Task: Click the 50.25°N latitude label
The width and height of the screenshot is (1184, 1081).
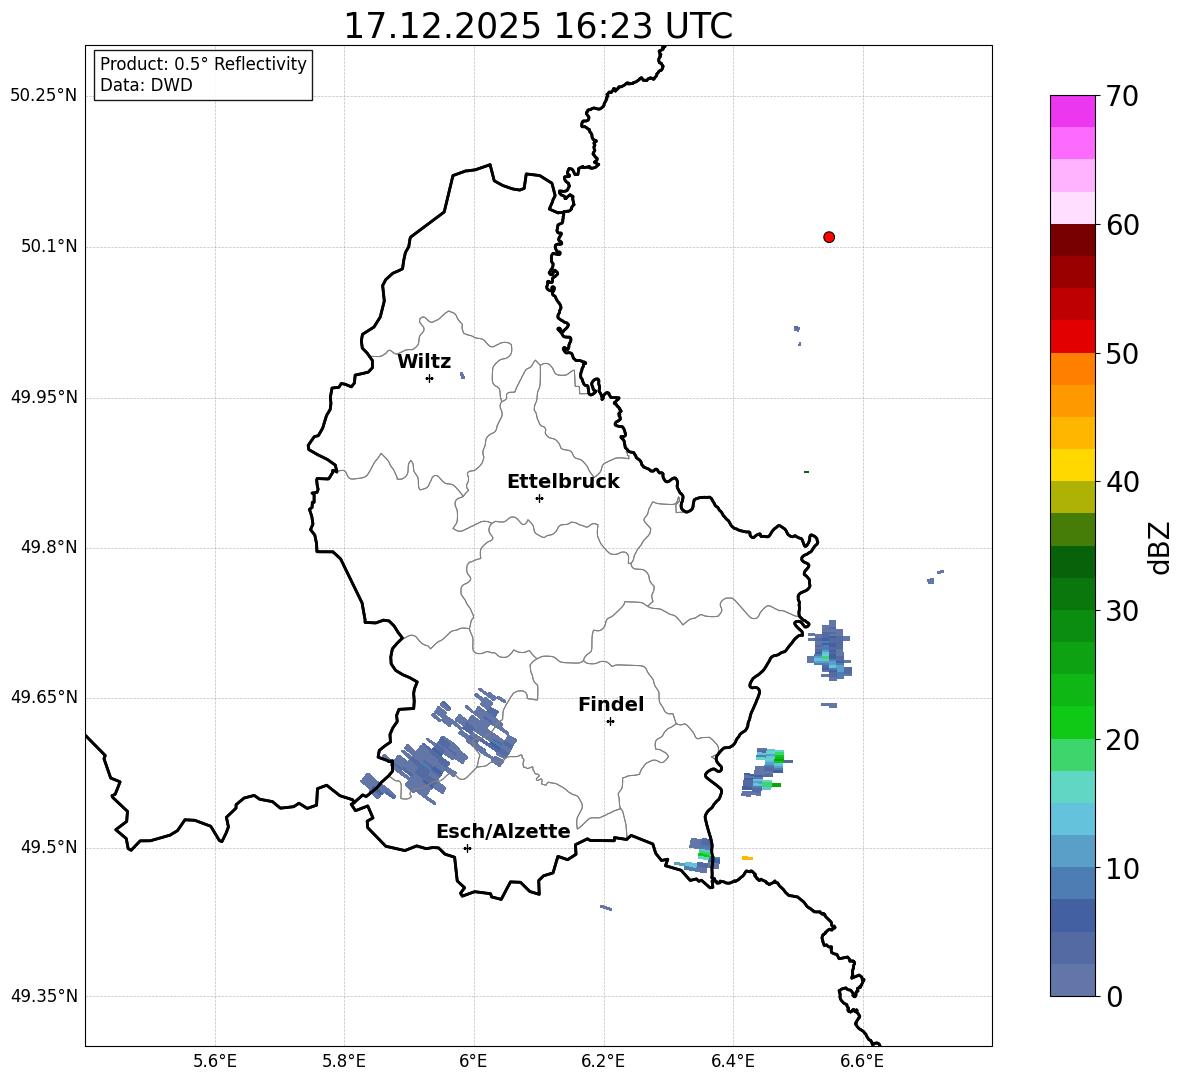Action: [44, 96]
